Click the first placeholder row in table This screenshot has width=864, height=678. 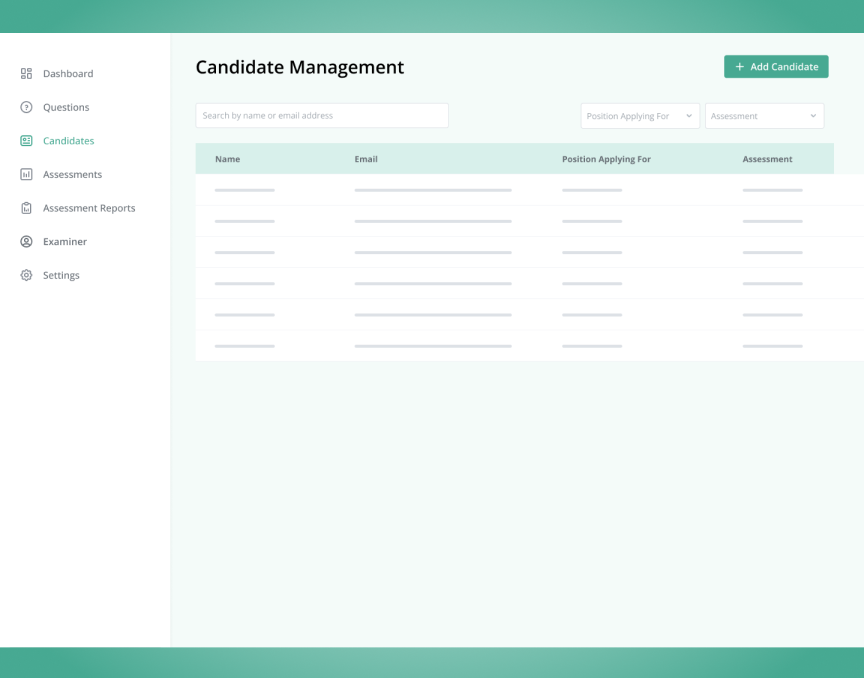514,190
